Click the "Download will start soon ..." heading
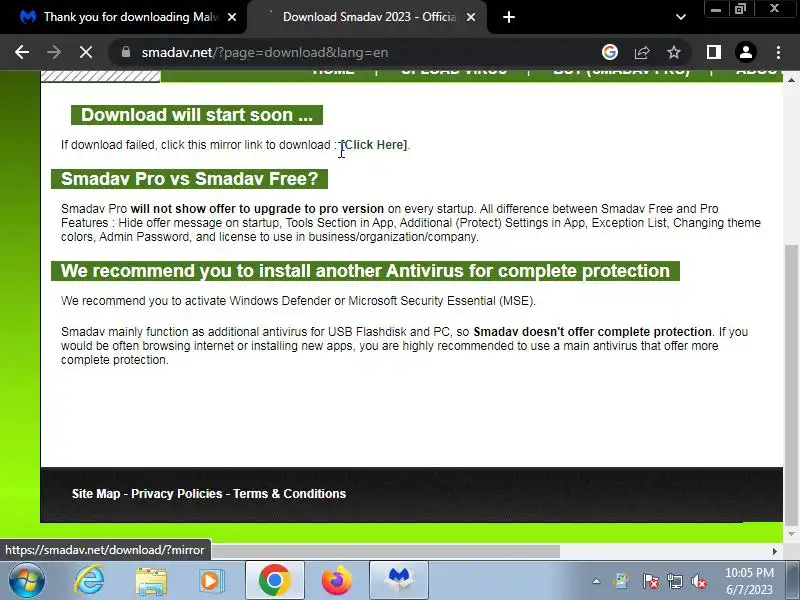The width and height of the screenshot is (800, 600). [197, 115]
